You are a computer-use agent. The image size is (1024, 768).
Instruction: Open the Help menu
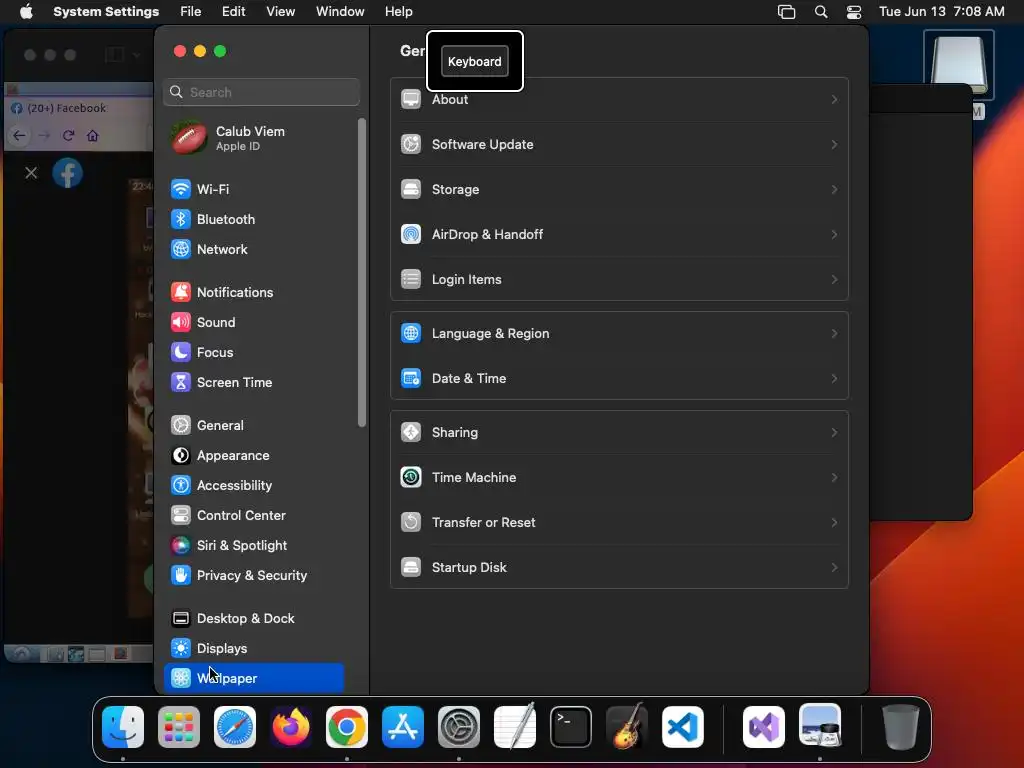coord(398,12)
